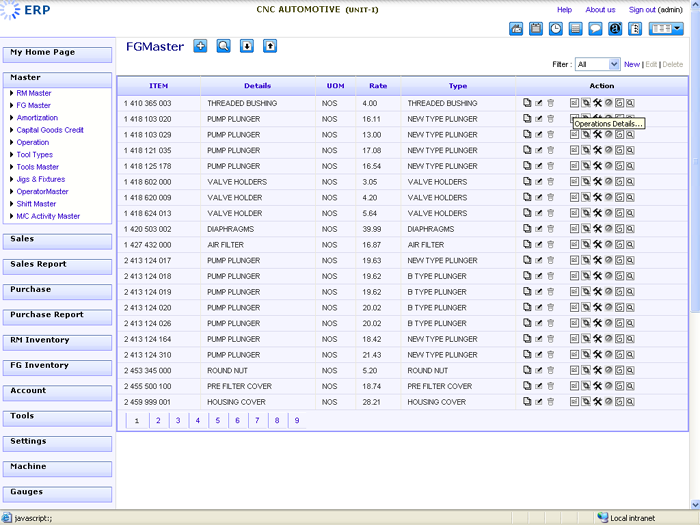The height and width of the screenshot is (525, 700).
Task: Expand the Purchase menu section
Action: [x=57, y=292]
